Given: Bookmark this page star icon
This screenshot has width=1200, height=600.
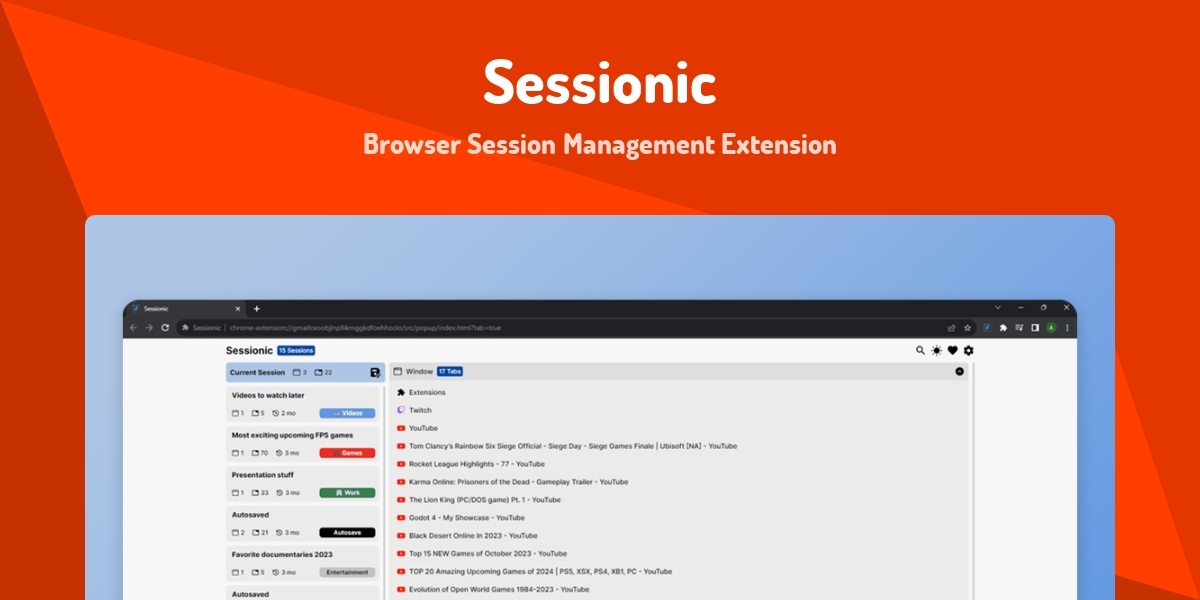Looking at the screenshot, I should point(967,327).
